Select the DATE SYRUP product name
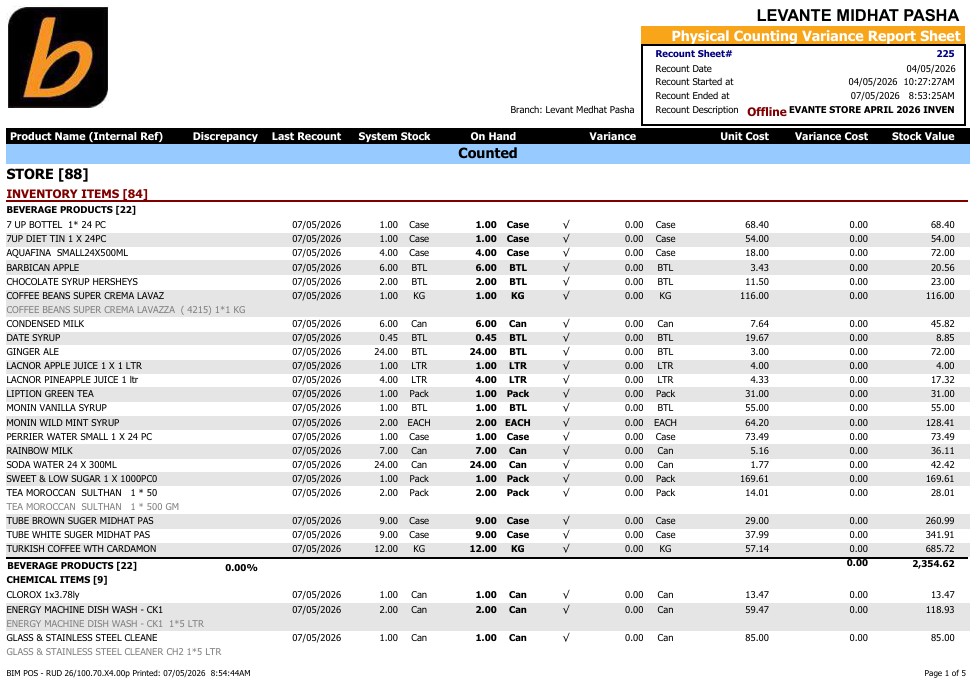 click(34, 338)
